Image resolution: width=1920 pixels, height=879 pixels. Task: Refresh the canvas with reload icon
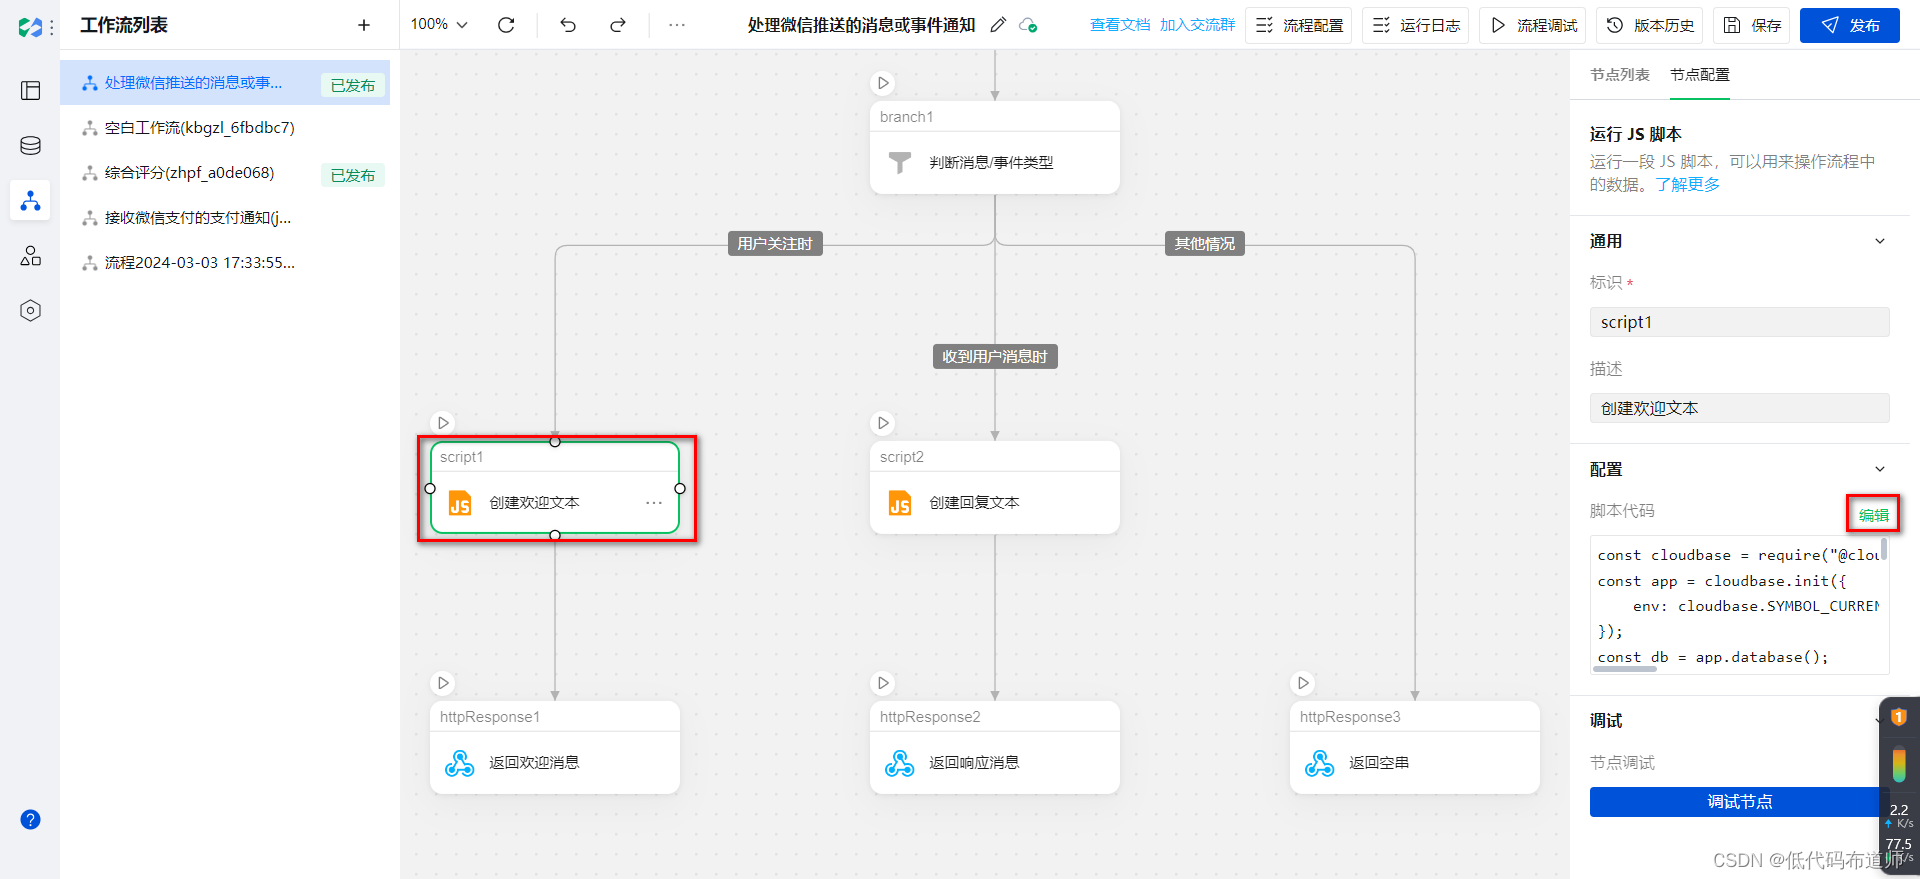[506, 25]
